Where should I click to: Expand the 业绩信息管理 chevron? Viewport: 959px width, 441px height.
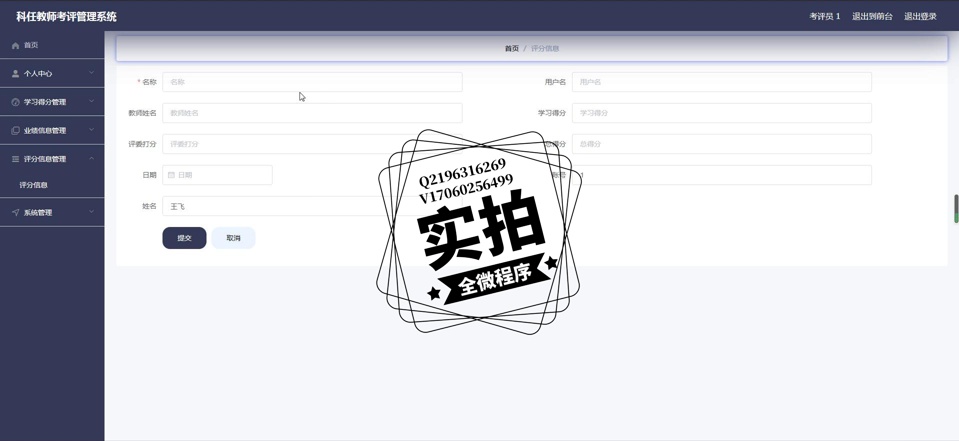[x=91, y=130]
